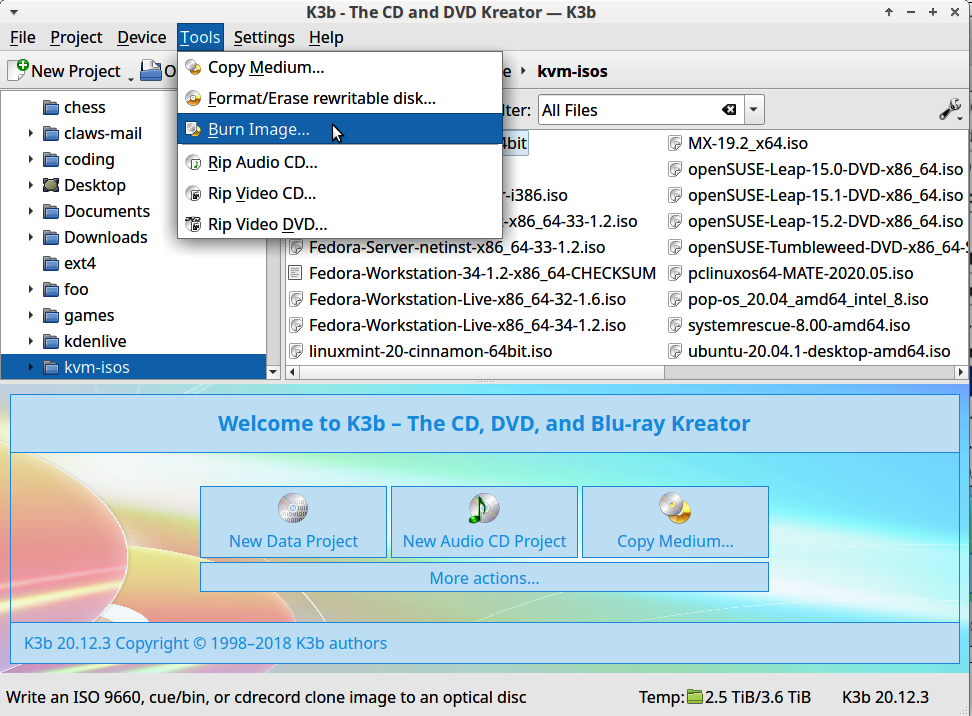Expand the Downloads folder in the sidebar tree
Screen dimensions: 972x716
coord(30,237)
